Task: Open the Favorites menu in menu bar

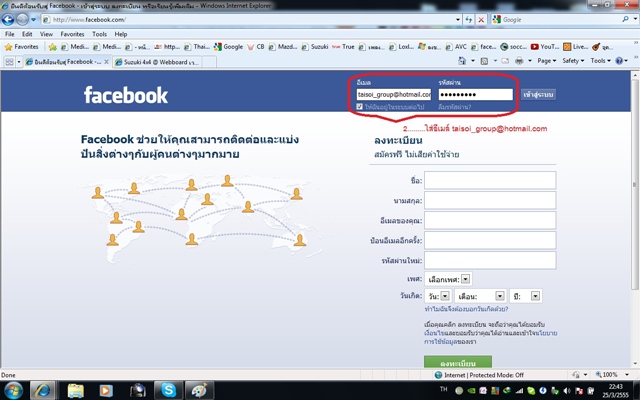Action: (71, 33)
